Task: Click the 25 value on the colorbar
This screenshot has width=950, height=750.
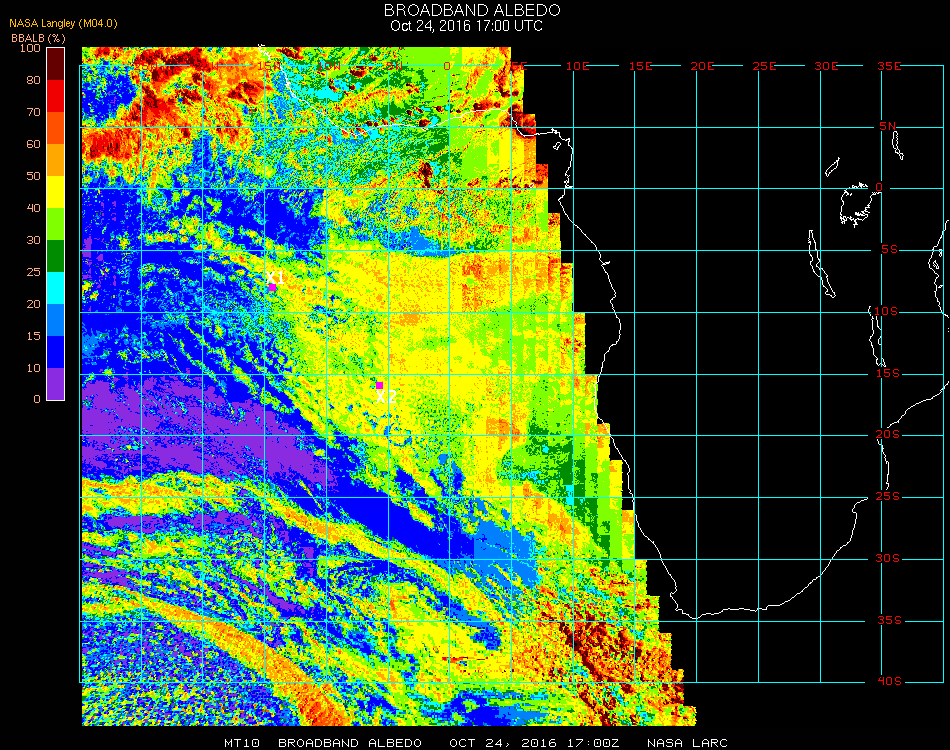Action: (x=33, y=272)
